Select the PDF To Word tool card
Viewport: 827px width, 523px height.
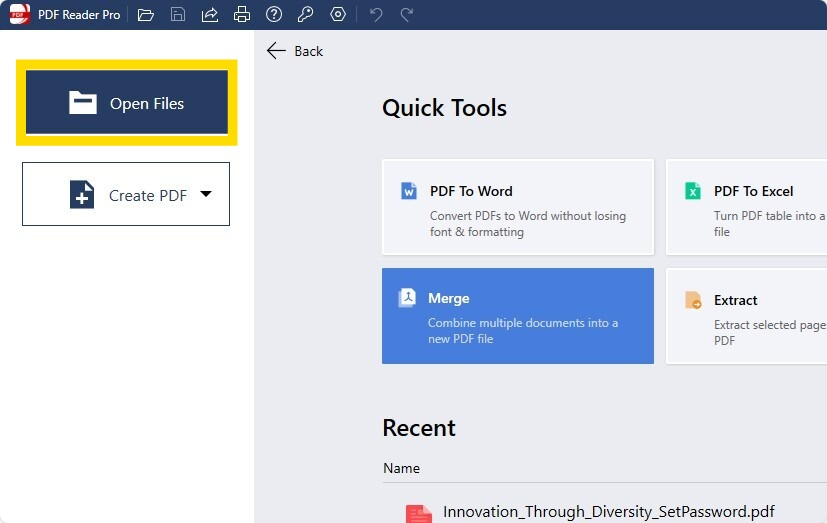click(518, 207)
